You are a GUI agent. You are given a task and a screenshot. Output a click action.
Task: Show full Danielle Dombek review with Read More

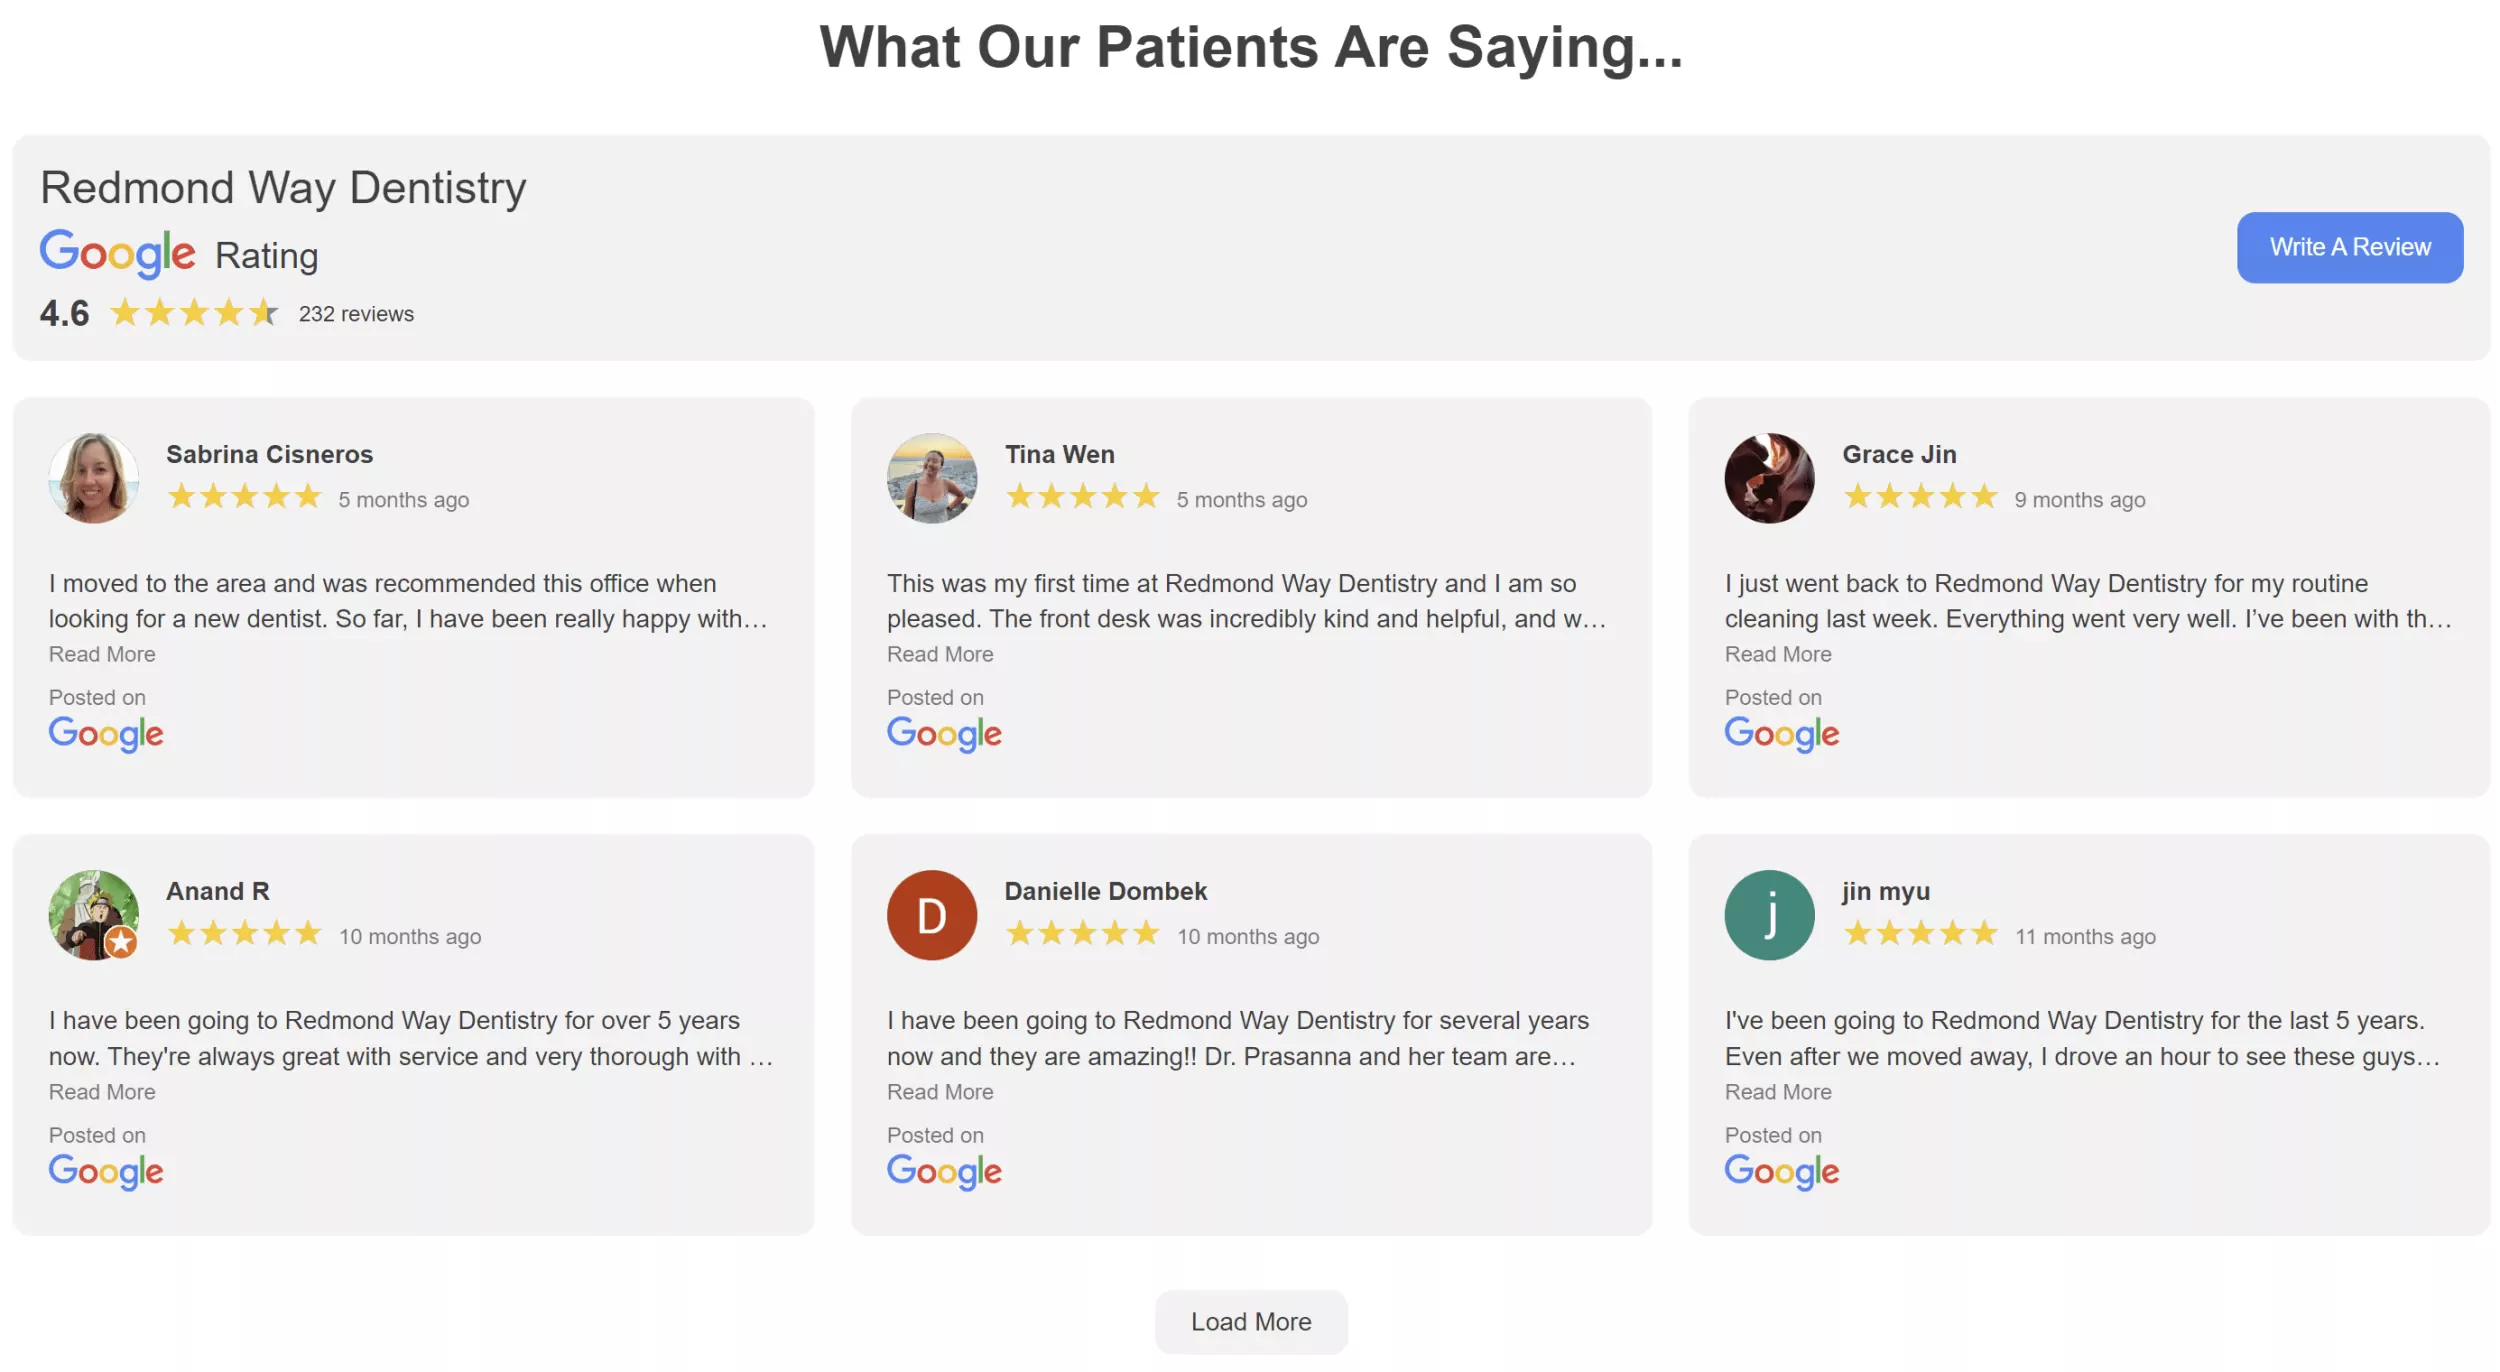pyautogui.click(x=939, y=1092)
